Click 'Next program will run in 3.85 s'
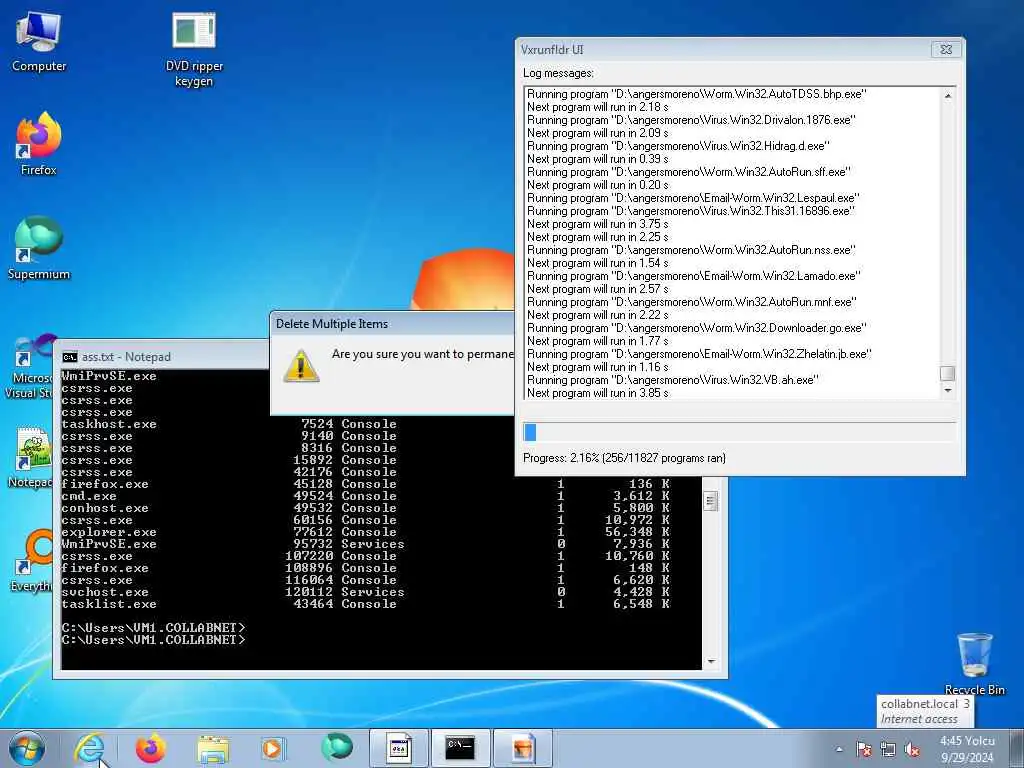The width and height of the screenshot is (1024, 768). point(598,393)
